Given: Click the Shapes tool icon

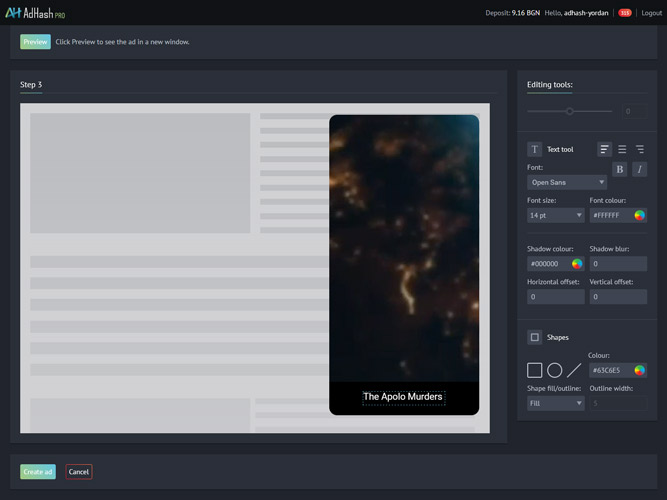Looking at the screenshot, I should pyautogui.click(x=535, y=337).
